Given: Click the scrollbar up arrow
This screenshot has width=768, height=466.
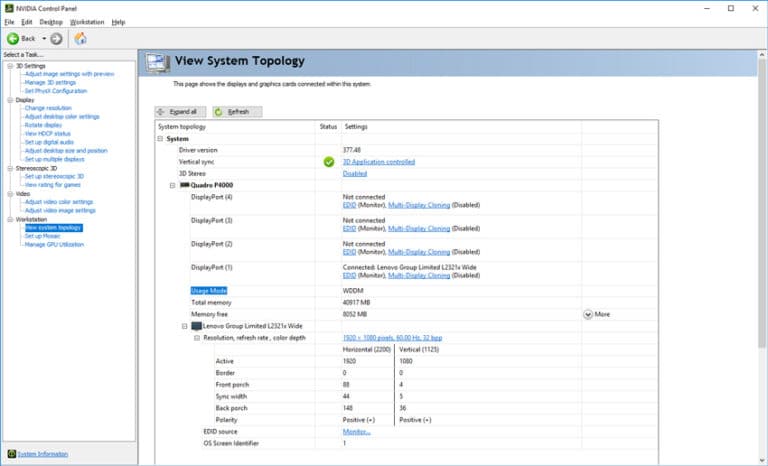Looking at the screenshot, I should tap(762, 54).
